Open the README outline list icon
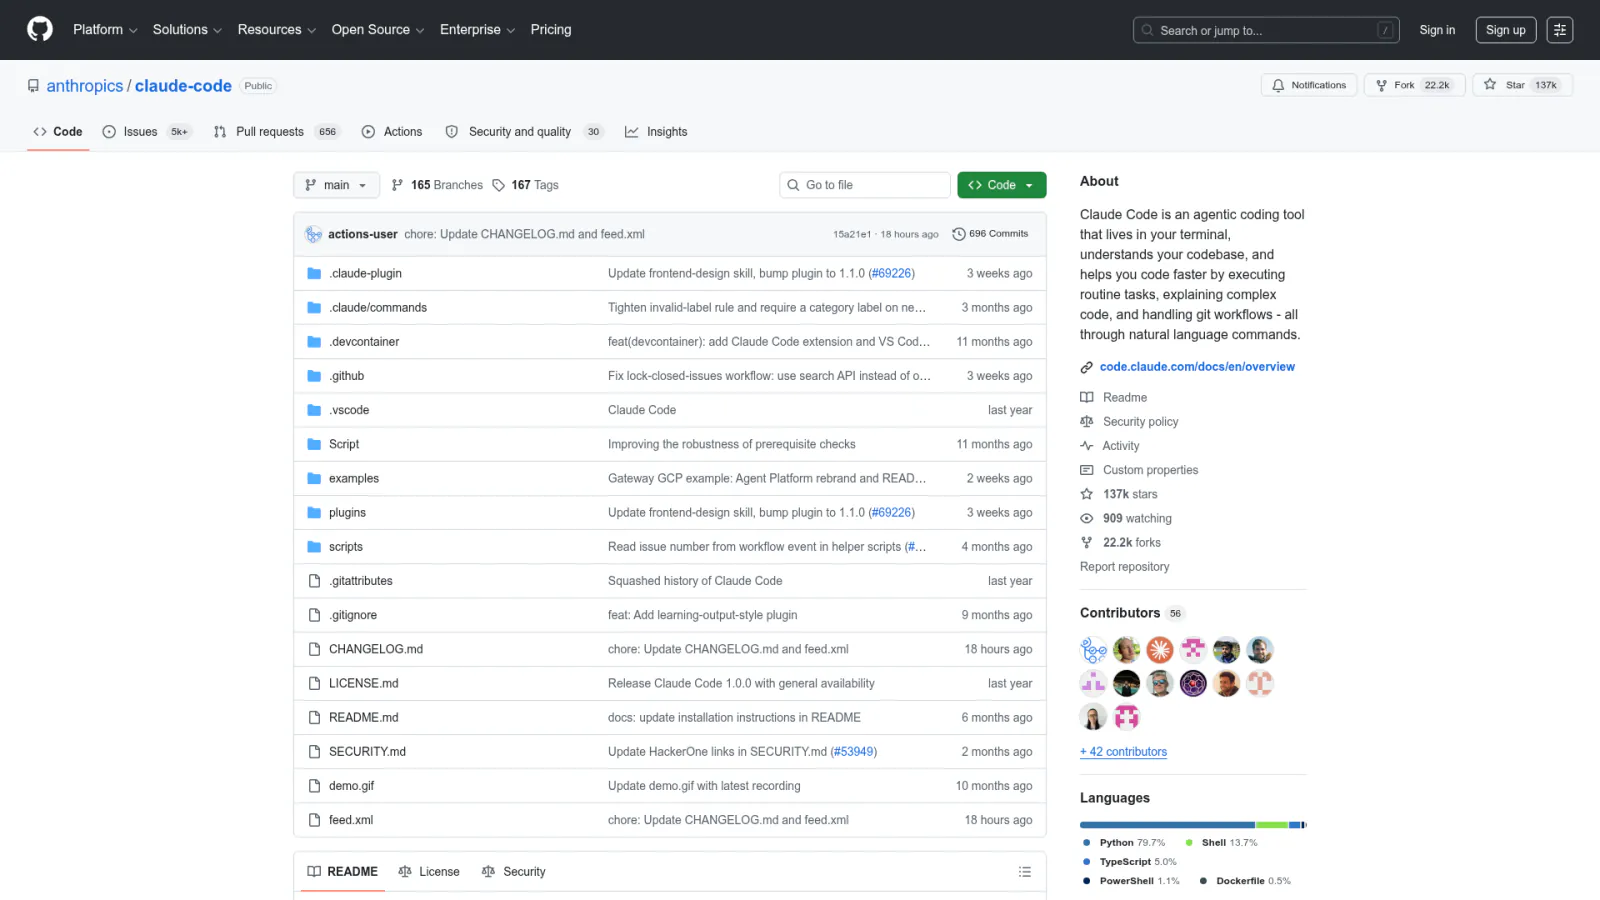 tap(1025, 872)
